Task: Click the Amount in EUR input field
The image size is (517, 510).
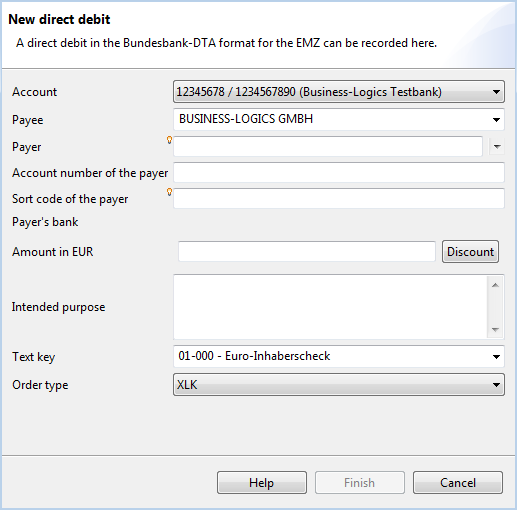Action: [x=307, y=251]
